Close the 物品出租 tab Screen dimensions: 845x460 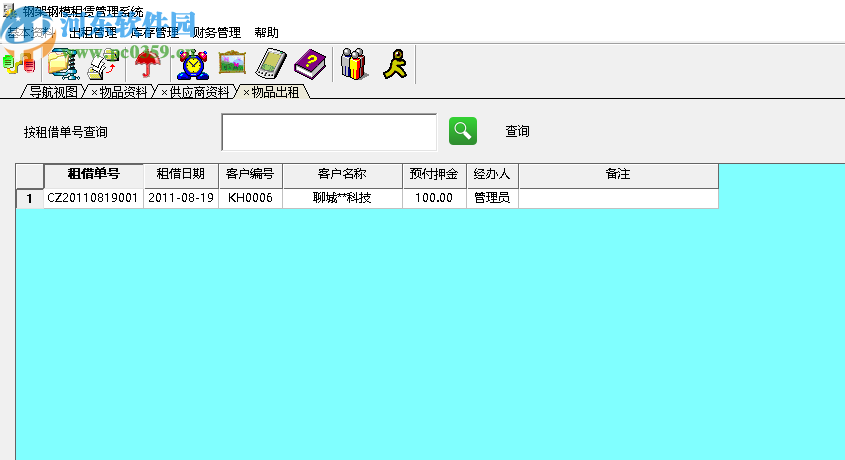tap(246, 93)
